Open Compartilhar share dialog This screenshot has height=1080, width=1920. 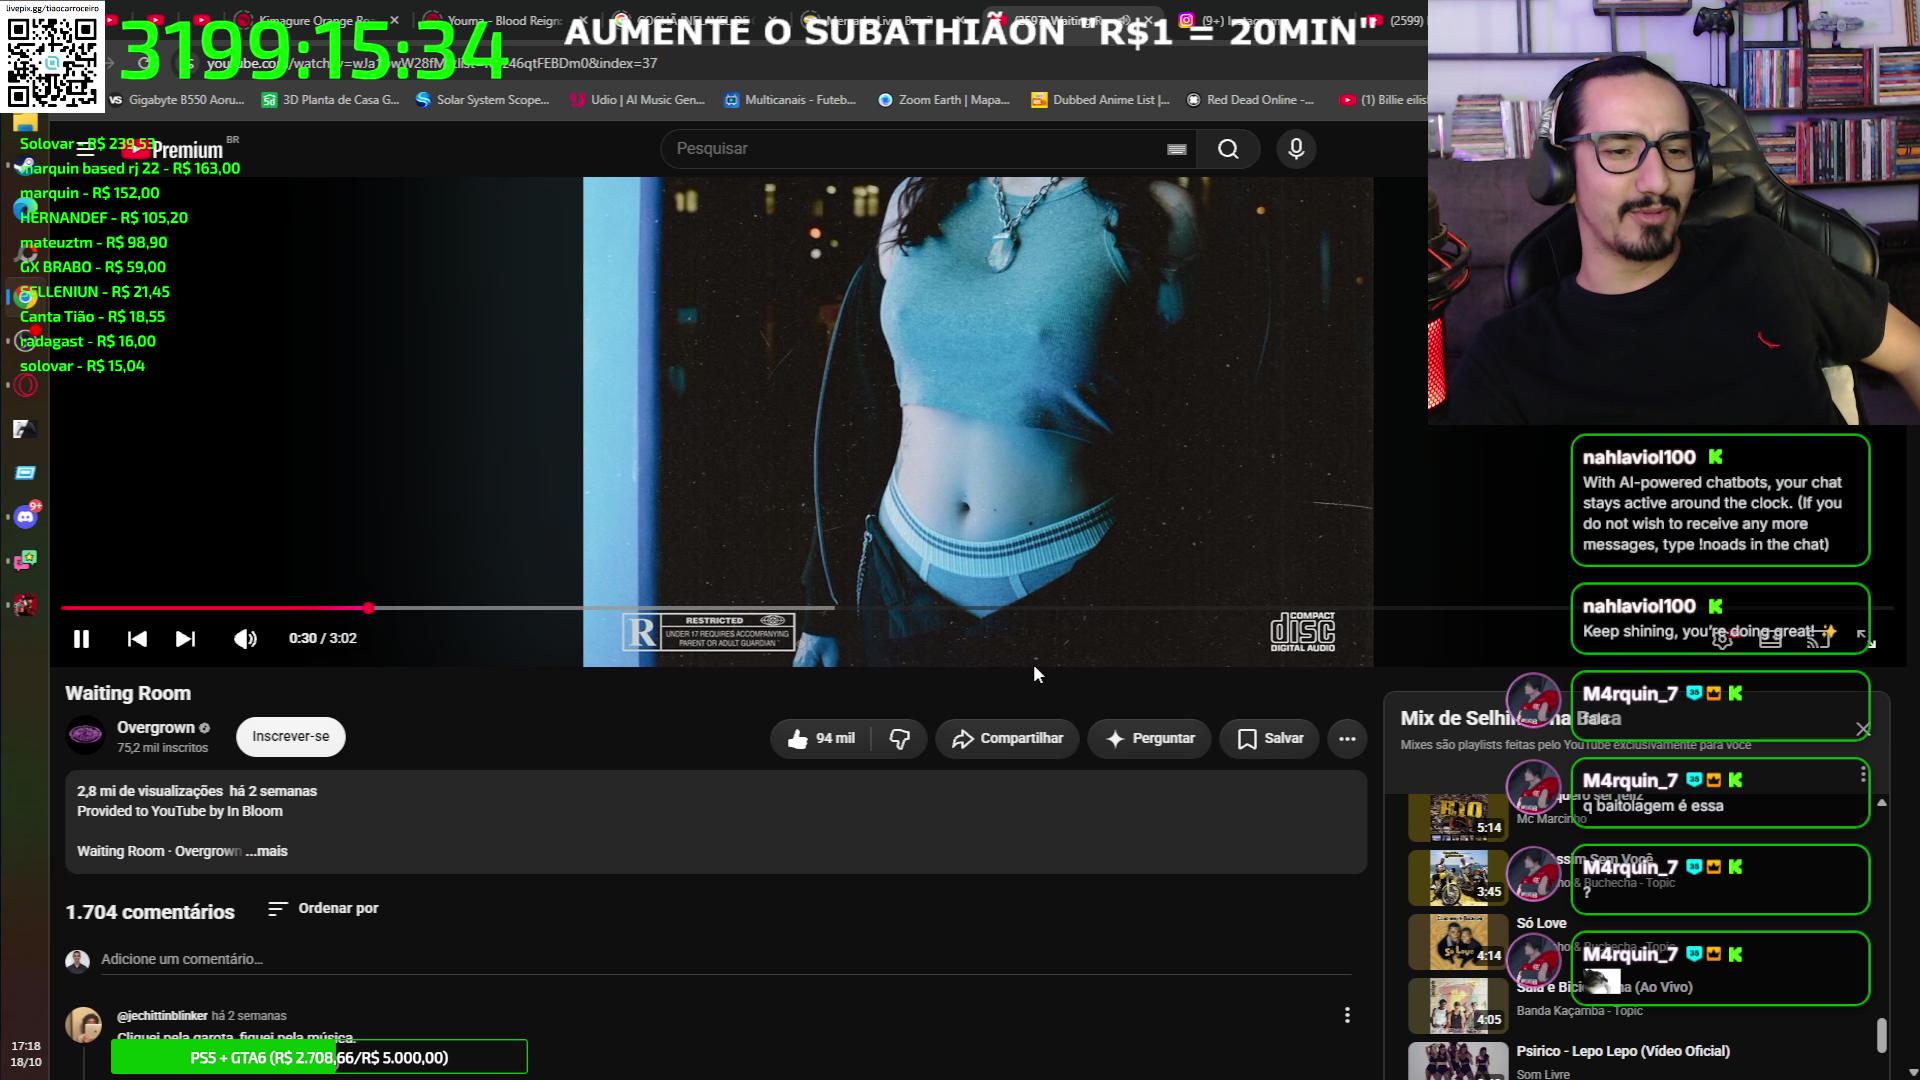tap(1007, 739)
